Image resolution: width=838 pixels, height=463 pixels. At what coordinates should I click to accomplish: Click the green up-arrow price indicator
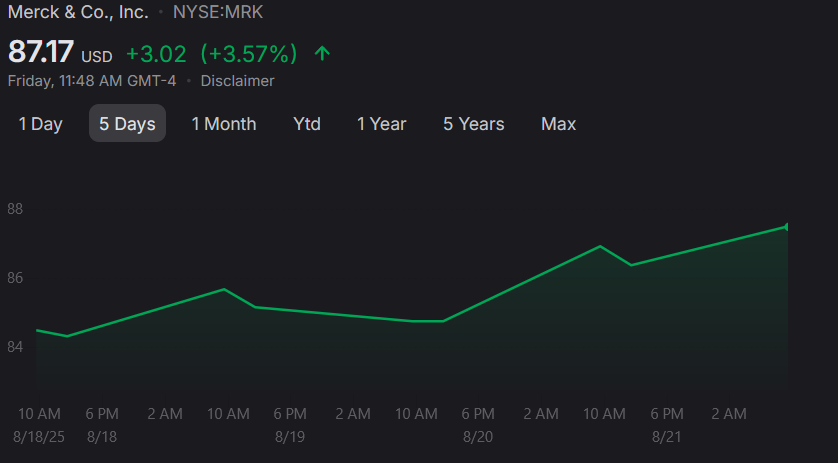[322, 53]
